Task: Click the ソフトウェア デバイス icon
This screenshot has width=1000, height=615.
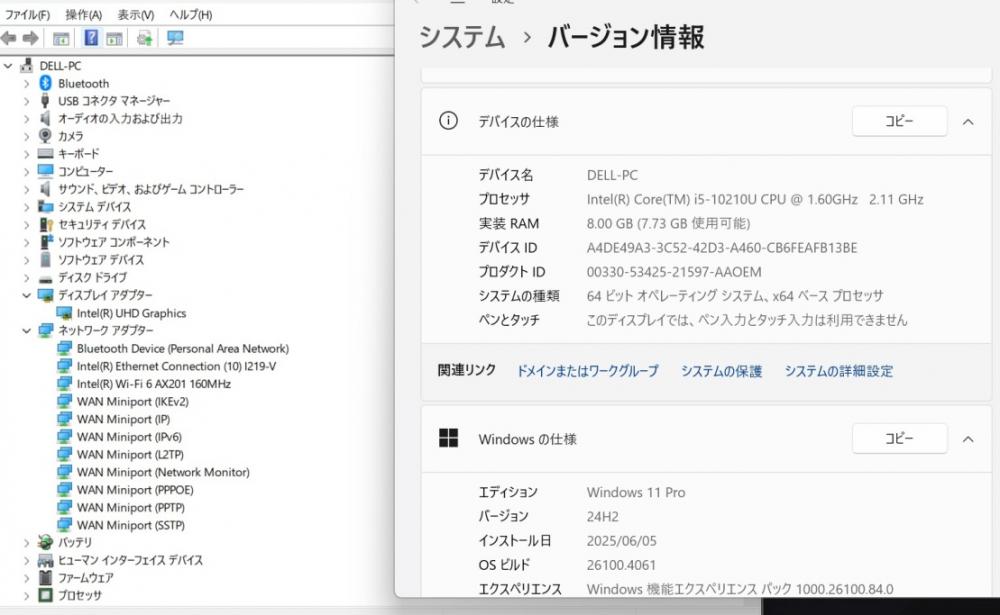Action: [x=45, y=260]
